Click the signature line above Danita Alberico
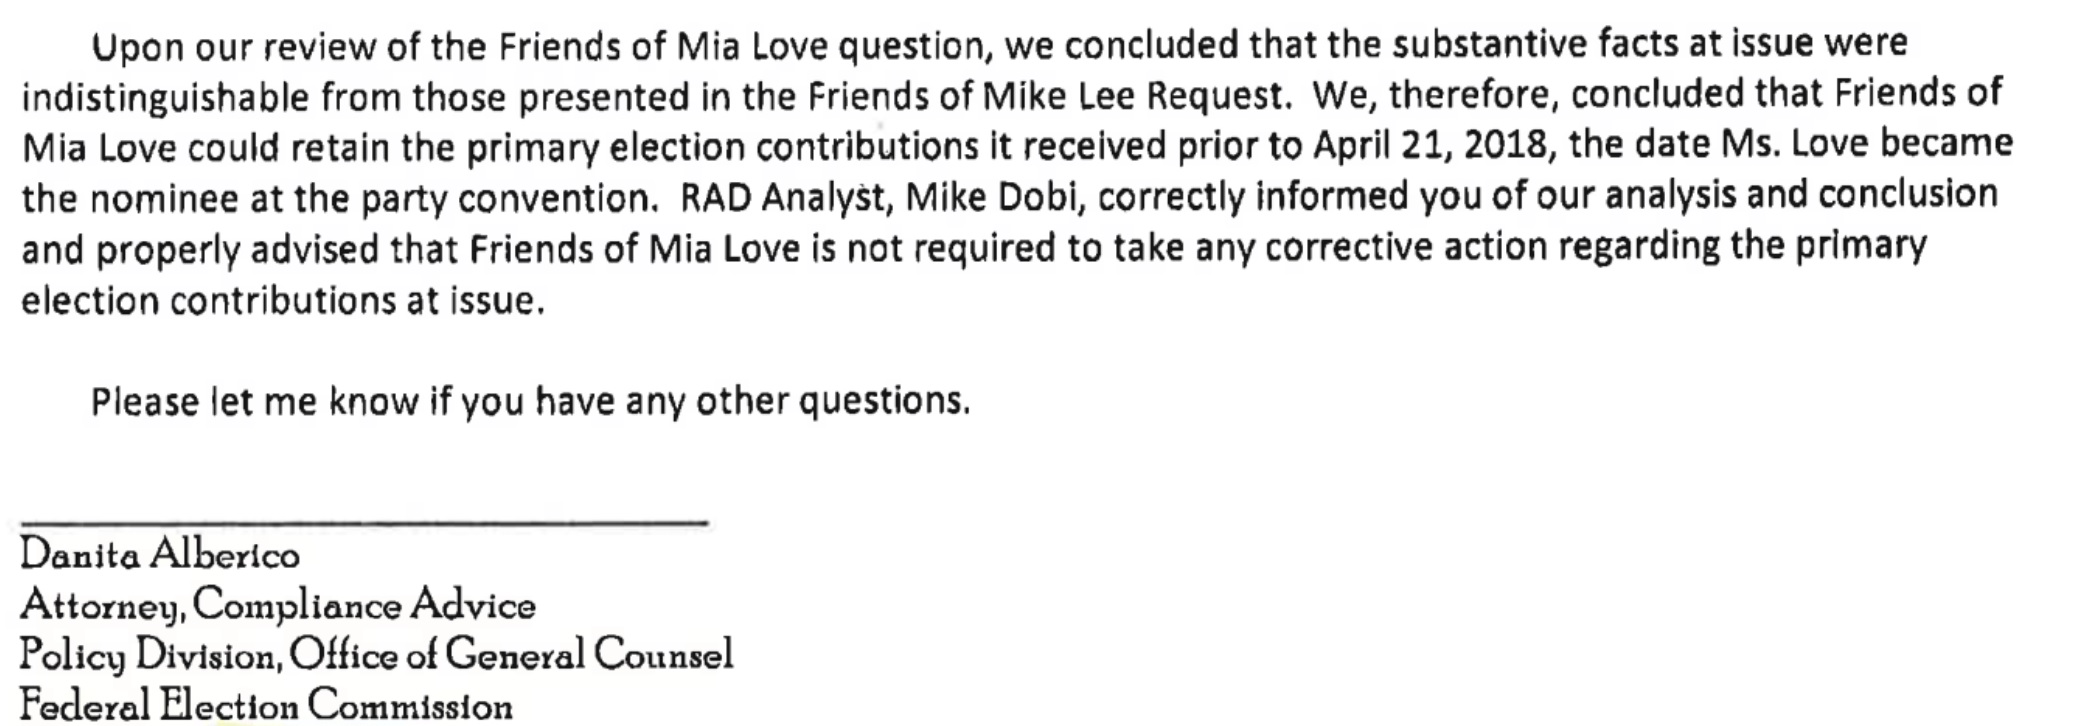Screen dimensions: 2090x726 [x=364, y=522]
